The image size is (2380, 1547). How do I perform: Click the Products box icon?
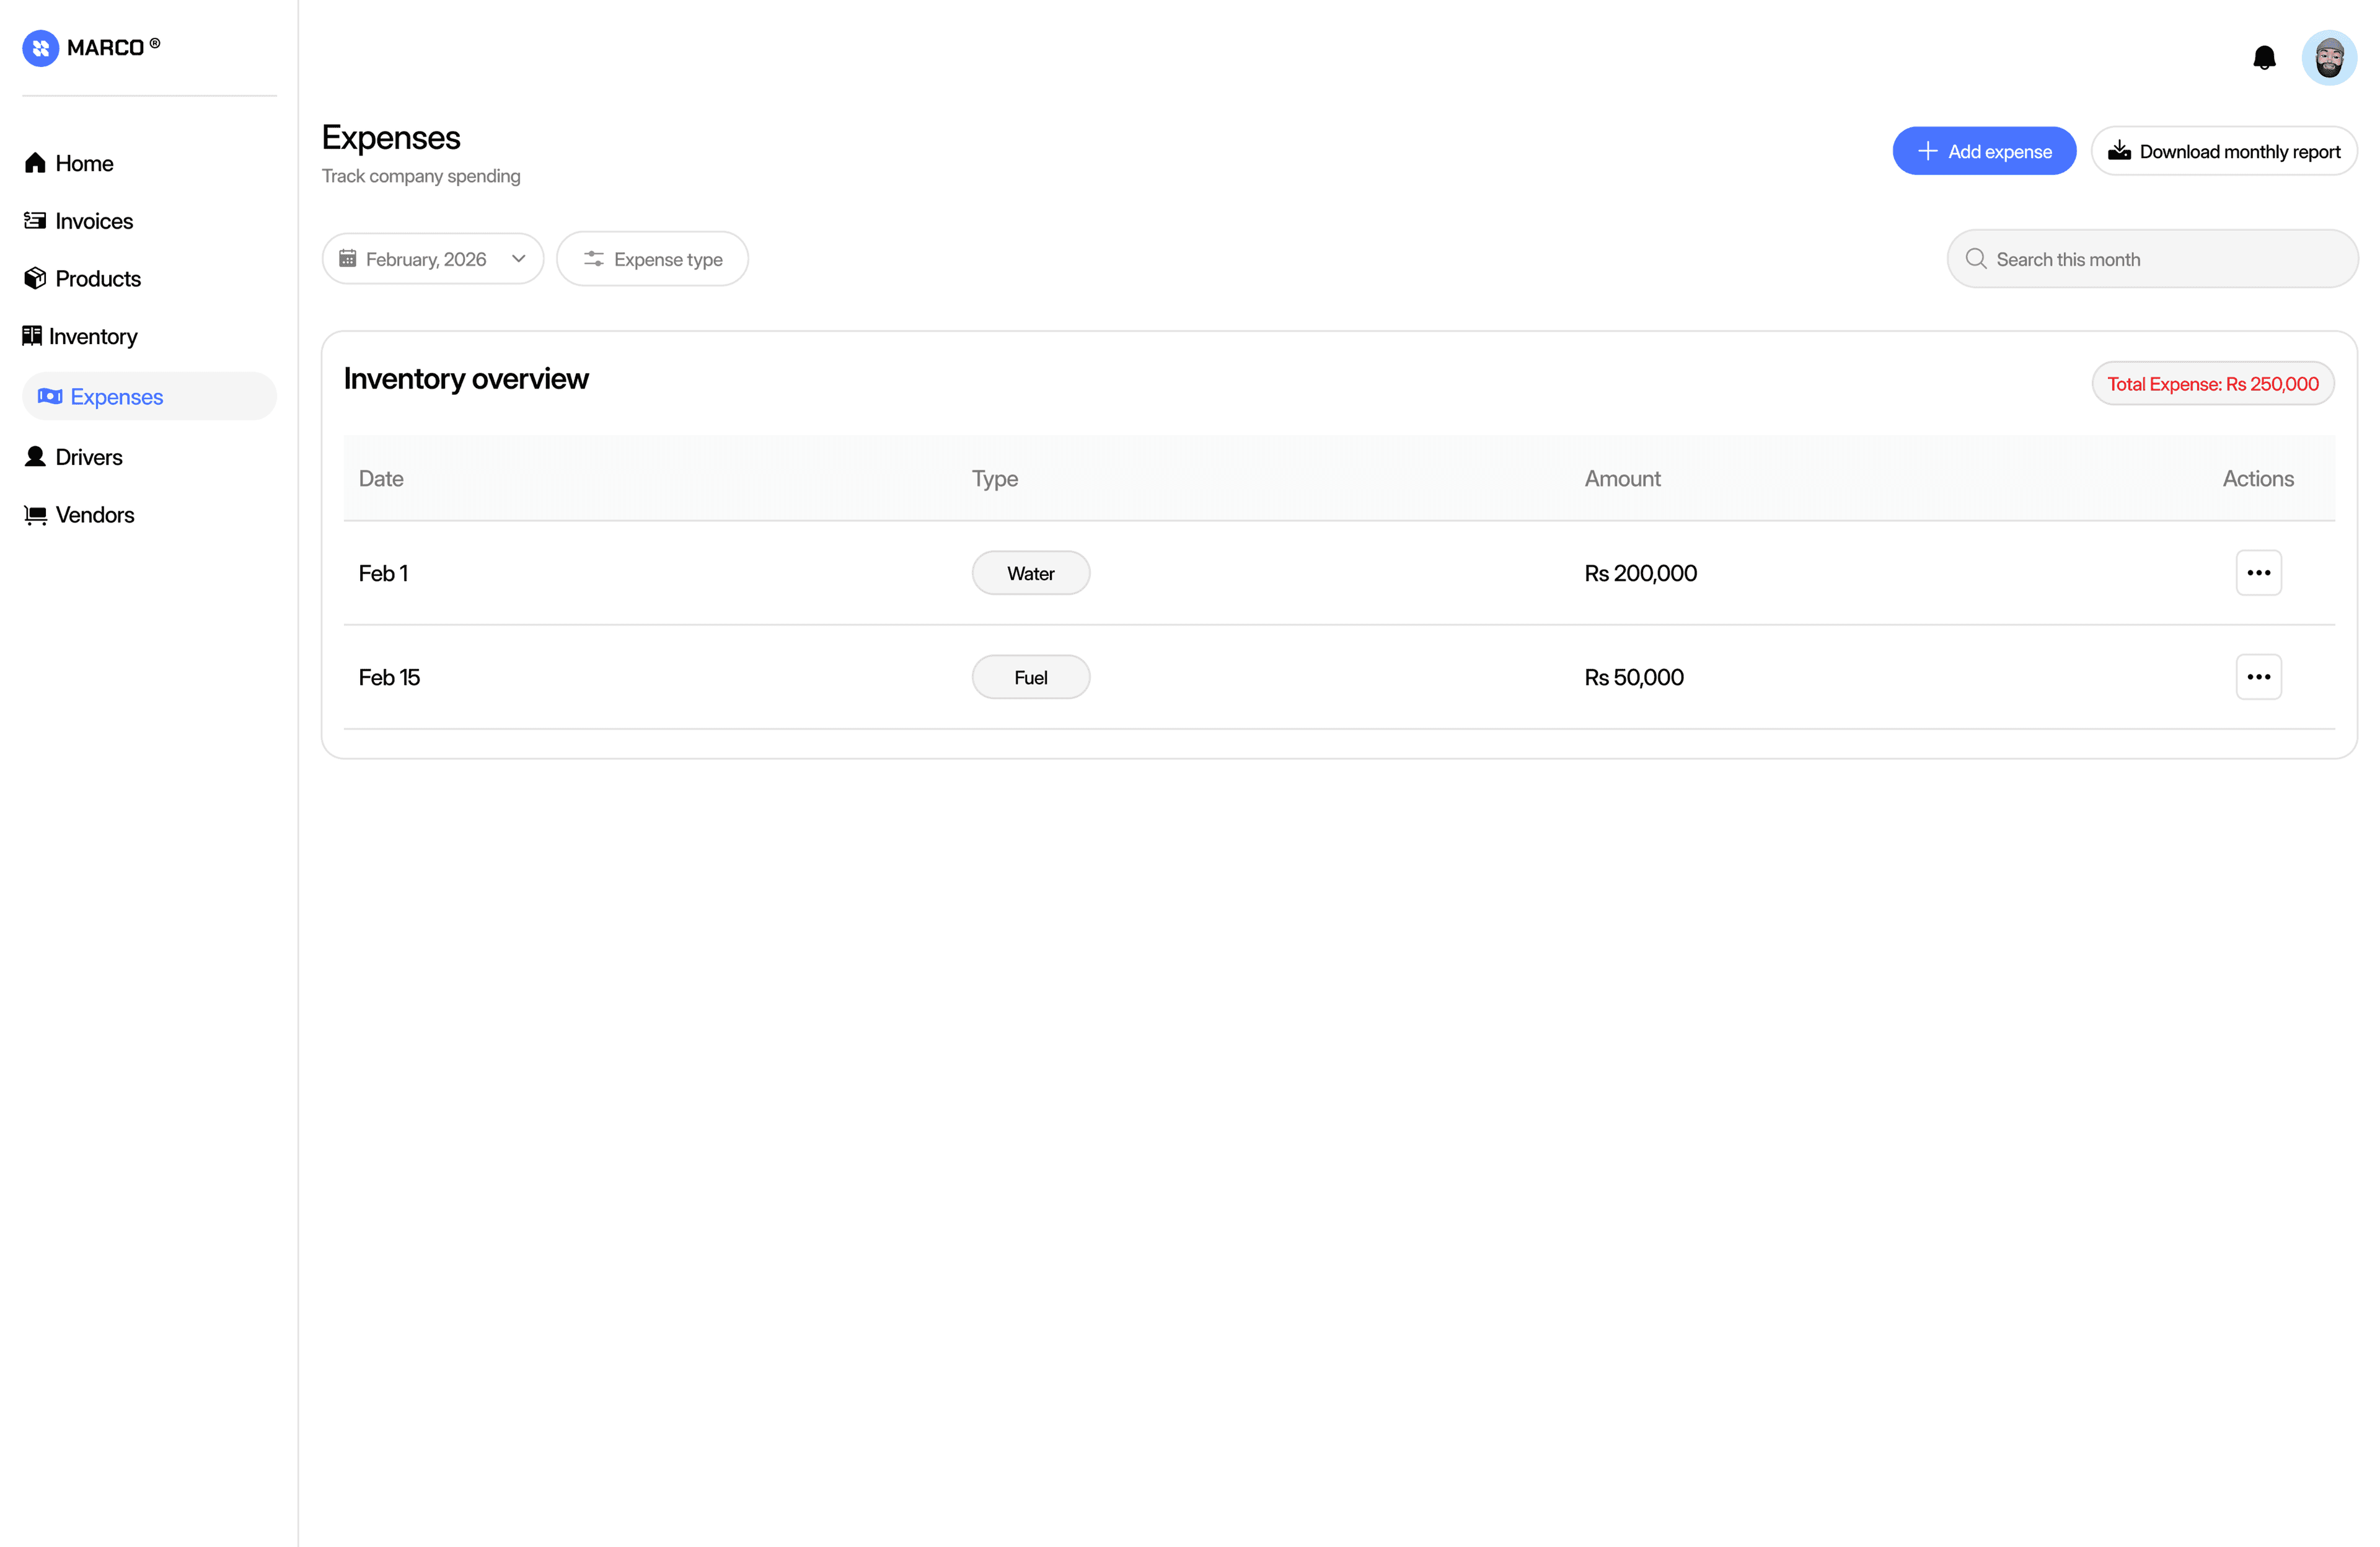point(36,278)
